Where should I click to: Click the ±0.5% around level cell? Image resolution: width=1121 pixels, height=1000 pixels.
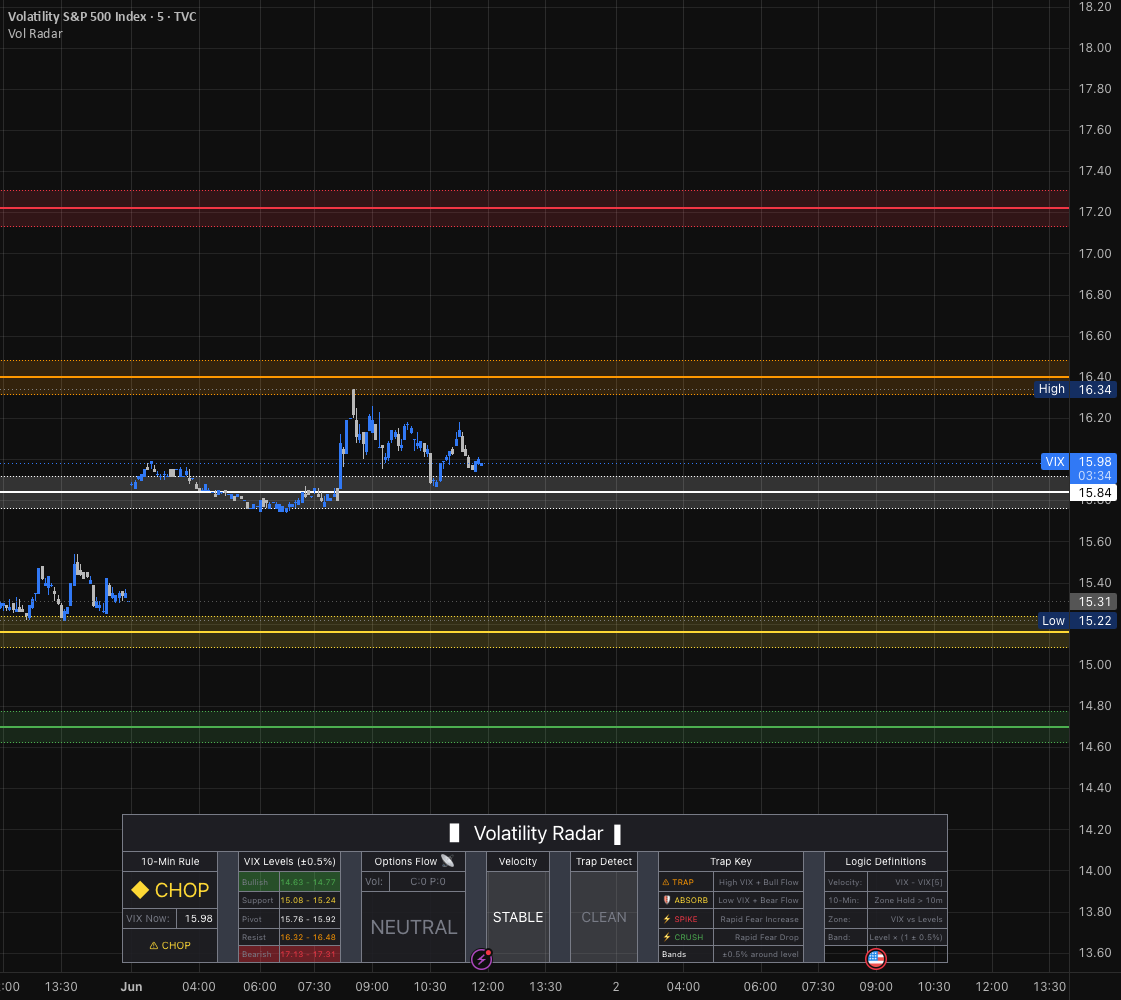coord(759,954)
